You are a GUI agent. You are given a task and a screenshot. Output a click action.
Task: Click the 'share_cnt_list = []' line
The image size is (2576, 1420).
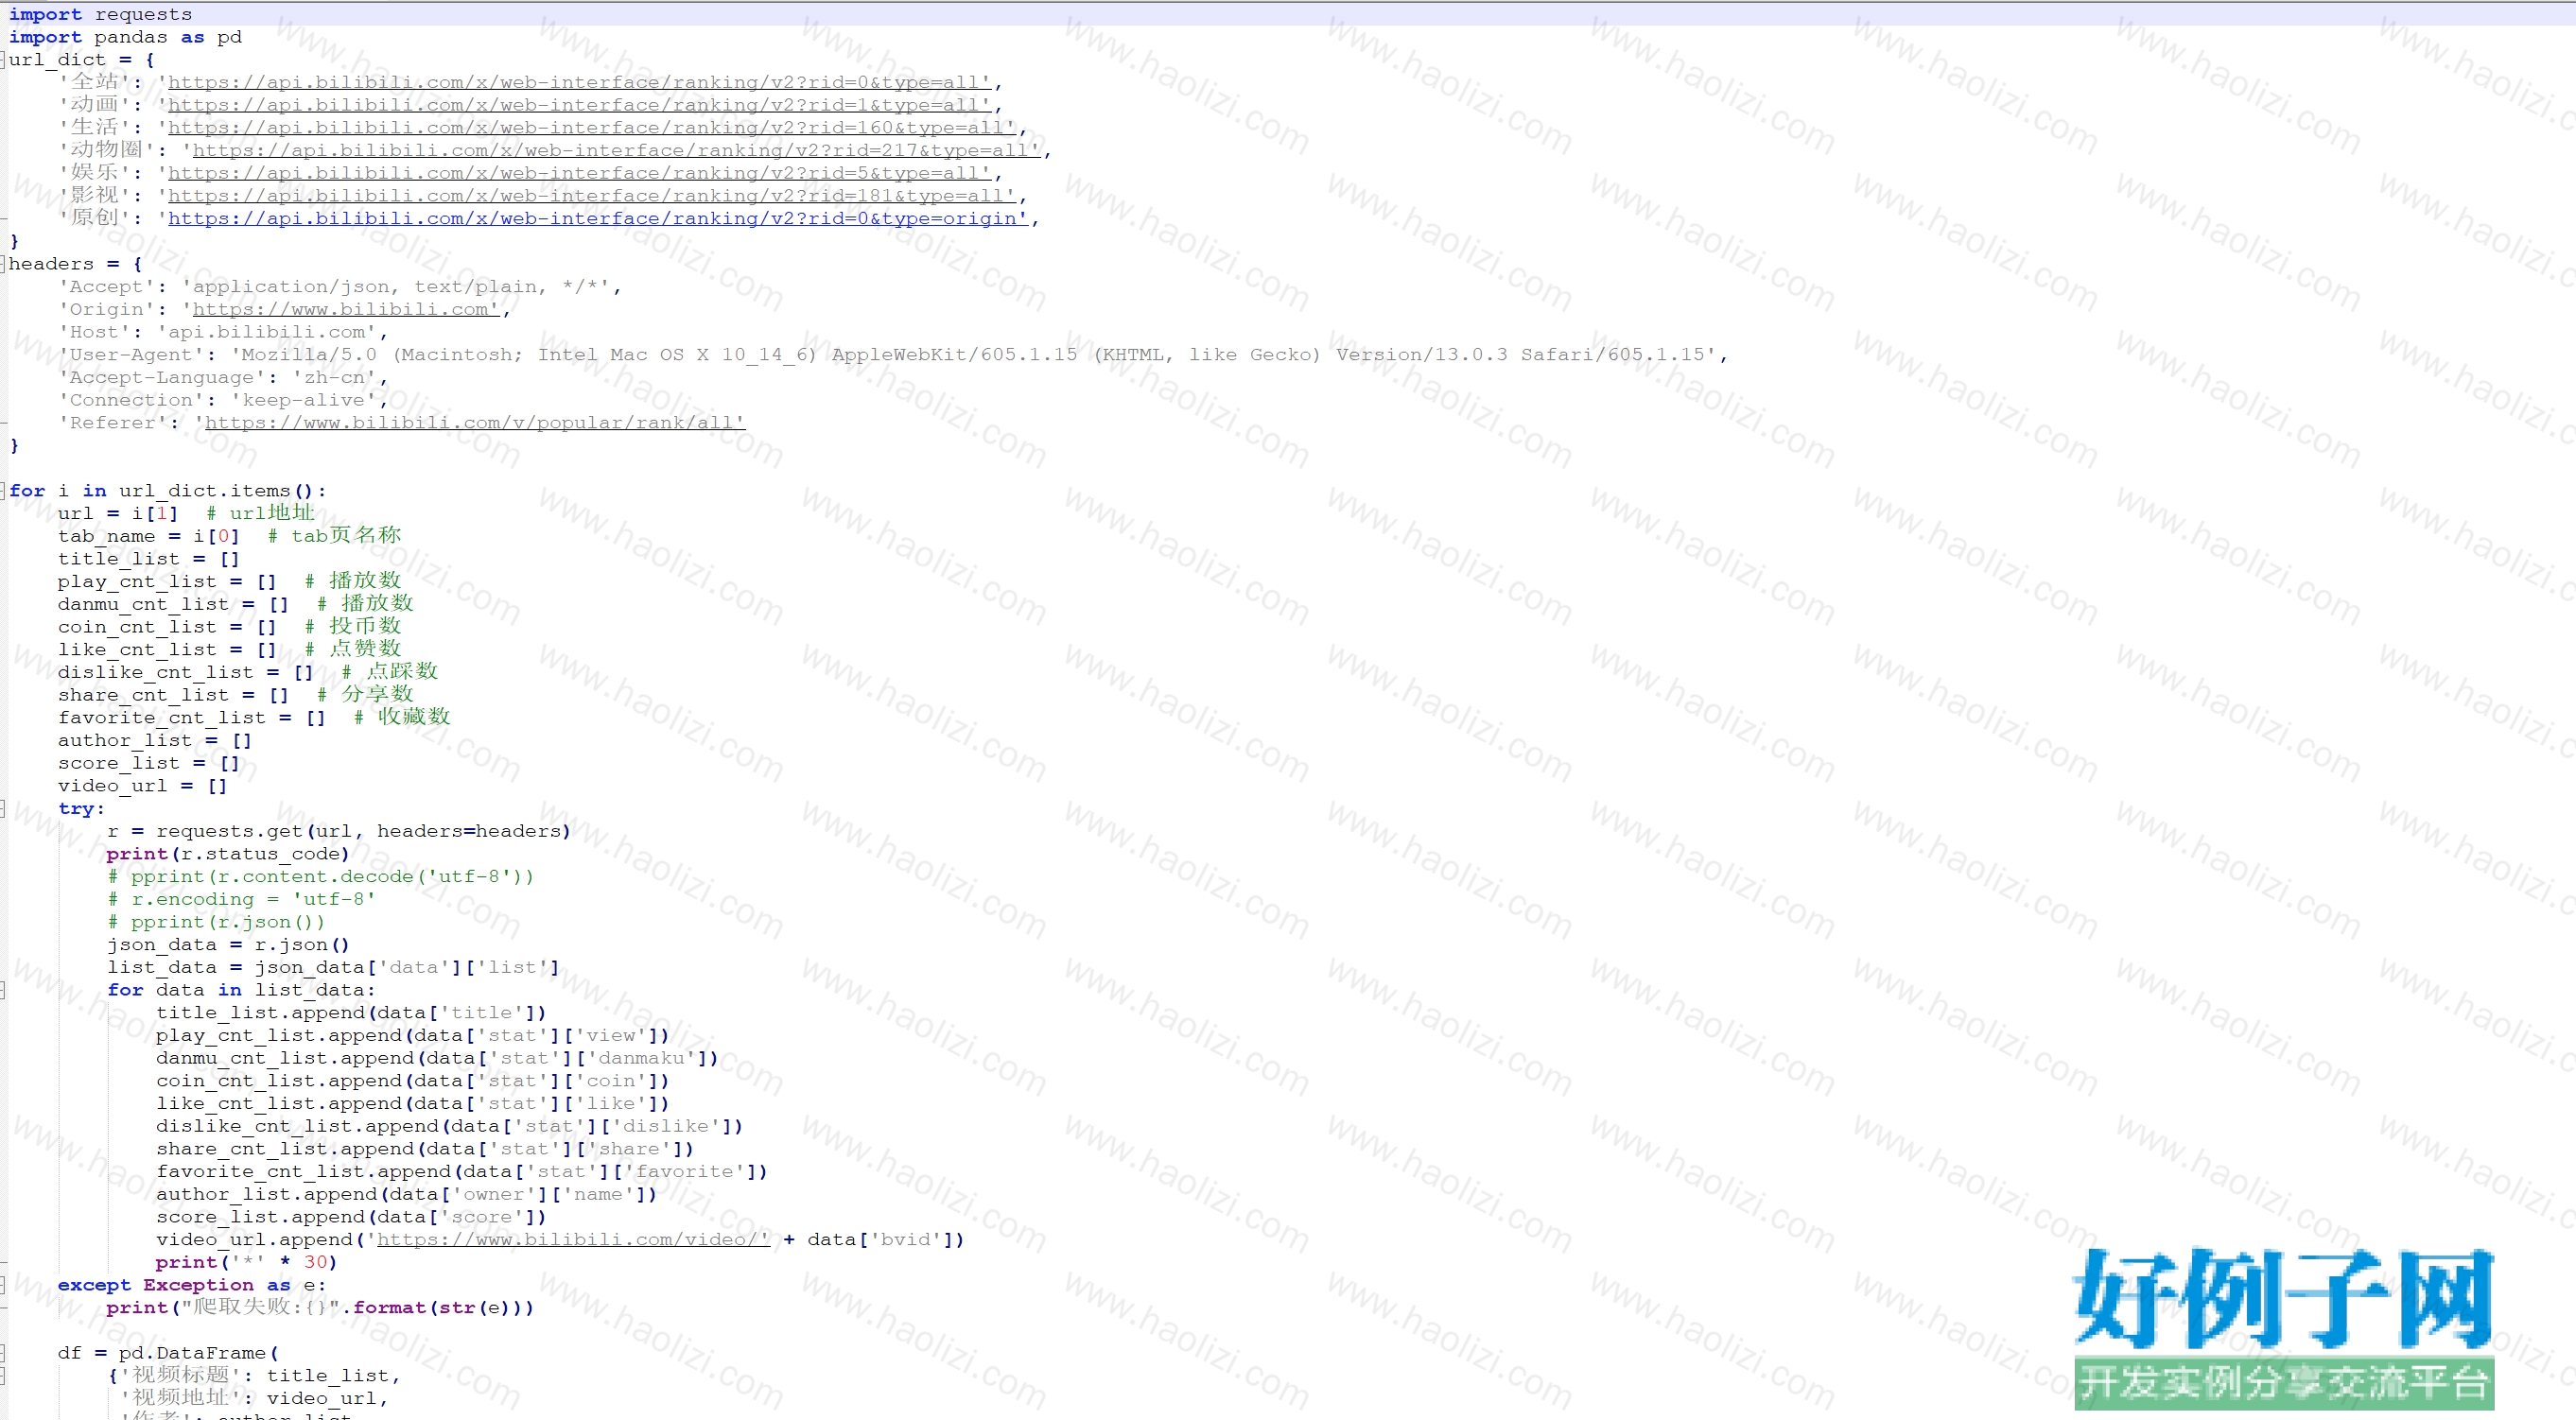point(173,695)
